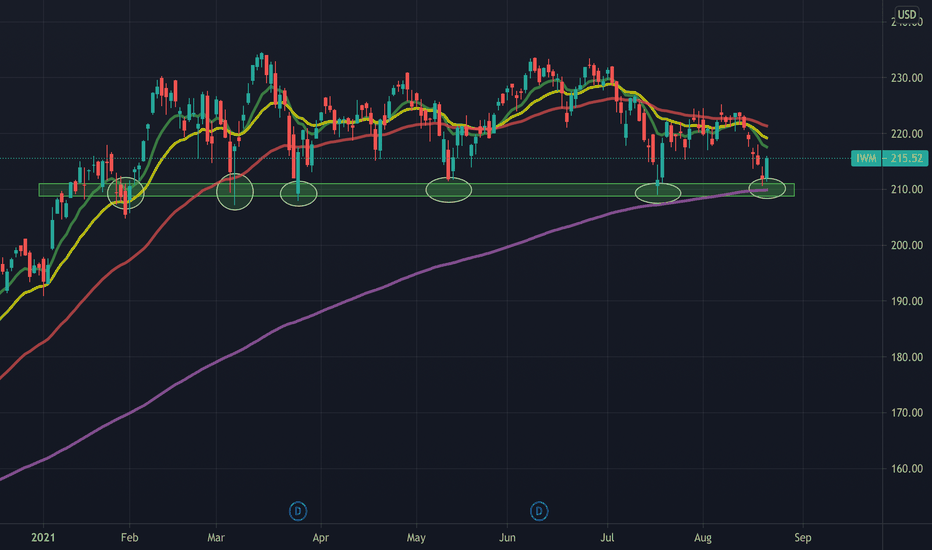Screen dimensions: 932x550
Task: Click the 190.00 price axis label
Action: [x=906, y=301]
